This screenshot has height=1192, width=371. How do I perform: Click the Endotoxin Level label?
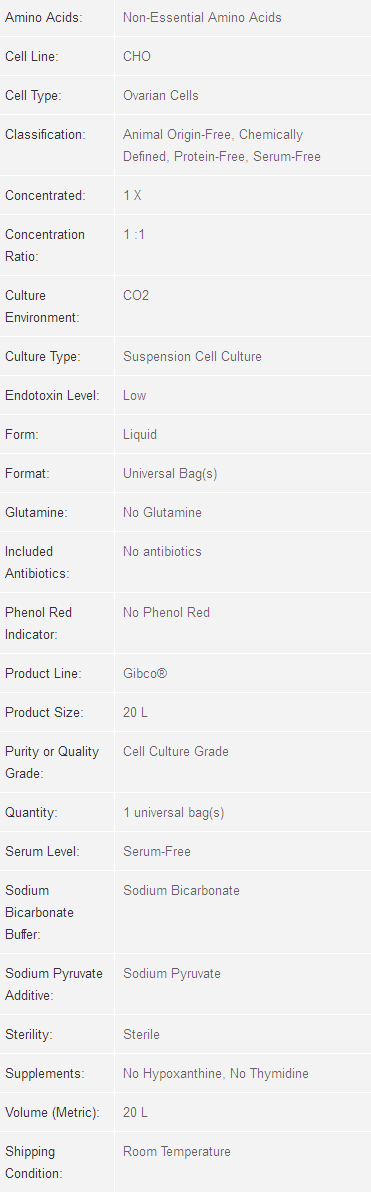pyautogui.click(x=52, y=395)
